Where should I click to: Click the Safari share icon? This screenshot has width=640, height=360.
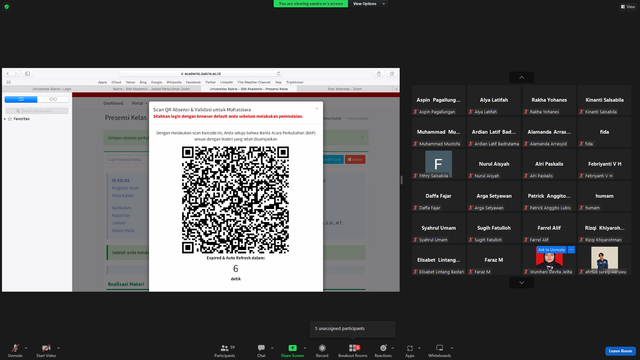click(379, 73)
